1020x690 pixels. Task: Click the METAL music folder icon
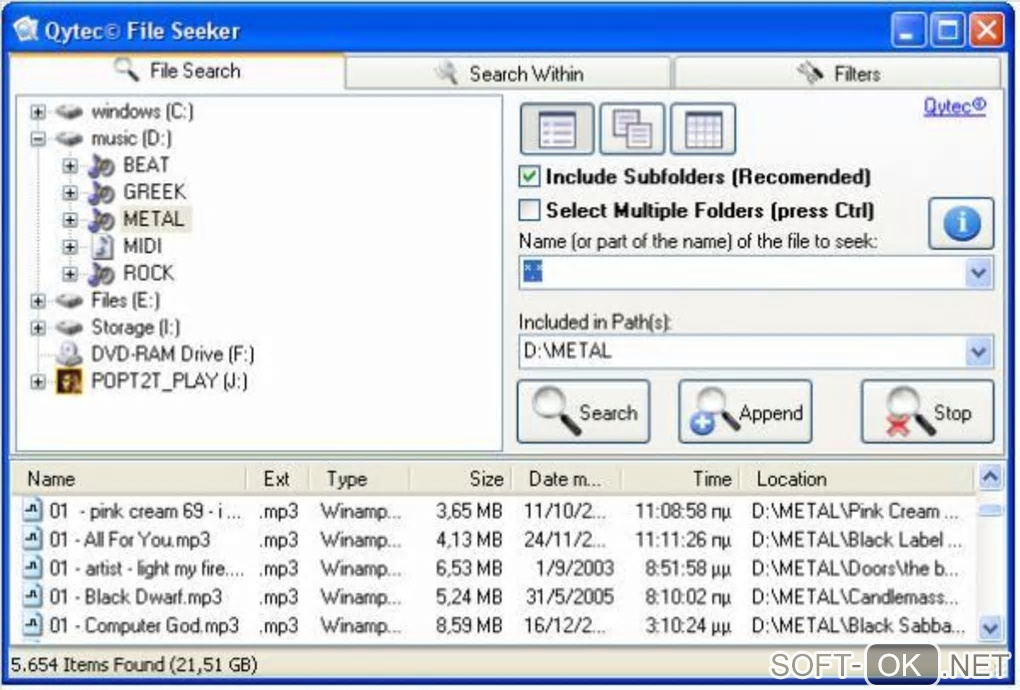[101, 220]
